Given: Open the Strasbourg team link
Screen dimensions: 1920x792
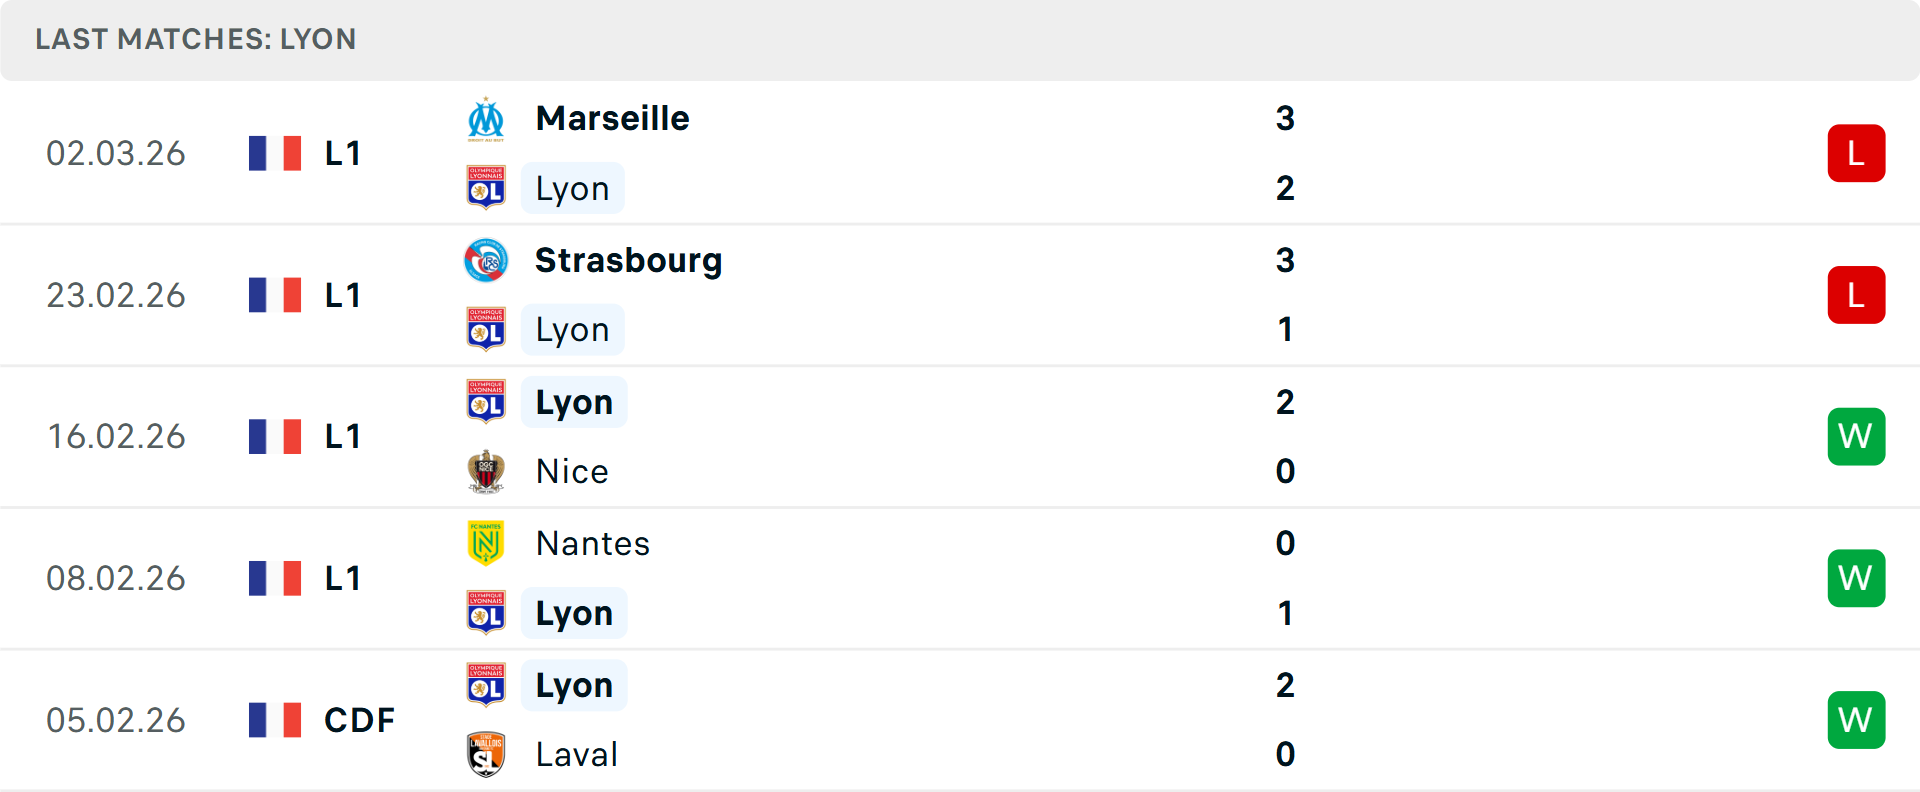Looking at the screenshot, I should [628, 261].
